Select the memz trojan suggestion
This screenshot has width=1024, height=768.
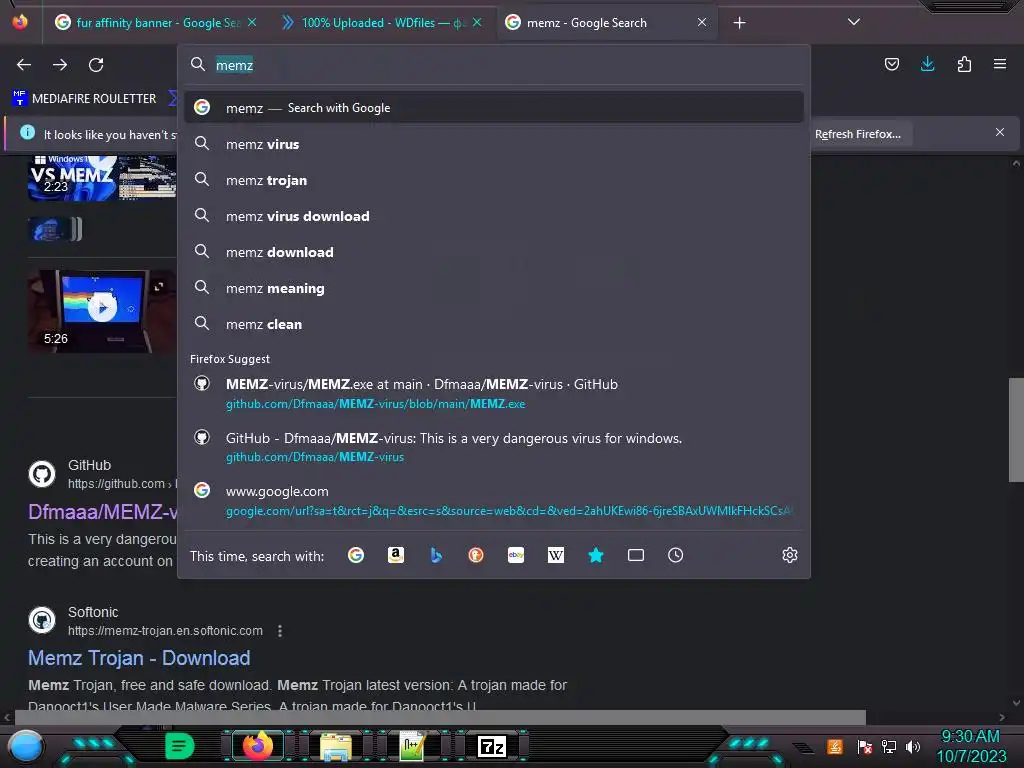click(494, 180)
